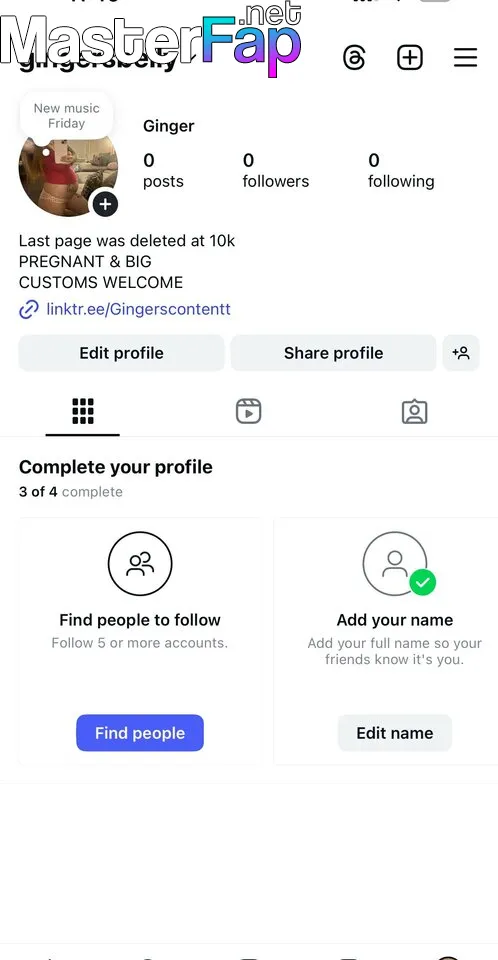The width and height of the screenshot is (498, 960).
Task: Click the Find people to follow circle icon
Action: pos(140,563)
